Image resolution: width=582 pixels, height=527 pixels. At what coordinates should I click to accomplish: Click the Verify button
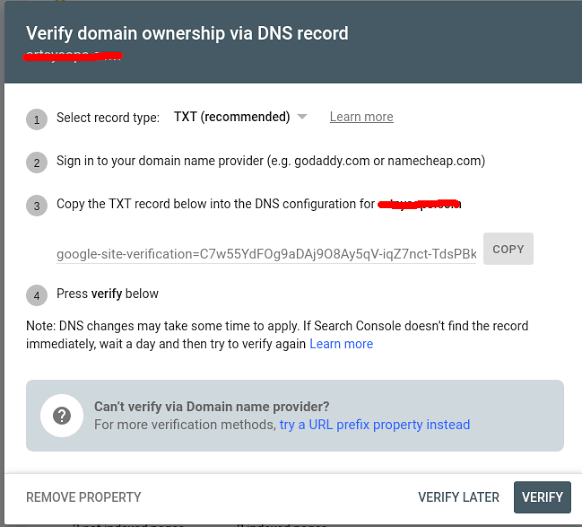tap(542, 497)
